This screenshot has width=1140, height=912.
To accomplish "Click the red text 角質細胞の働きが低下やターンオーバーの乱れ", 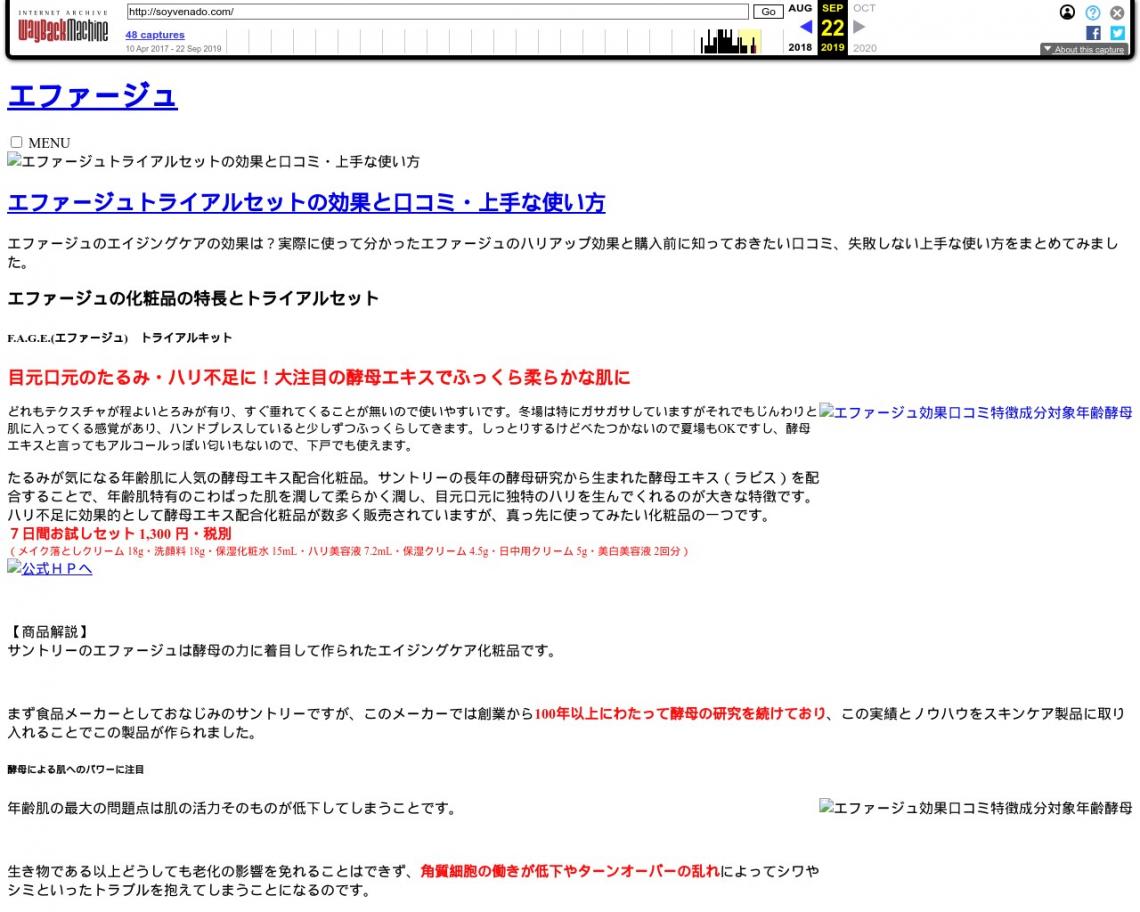I will (x=570, y=871).
